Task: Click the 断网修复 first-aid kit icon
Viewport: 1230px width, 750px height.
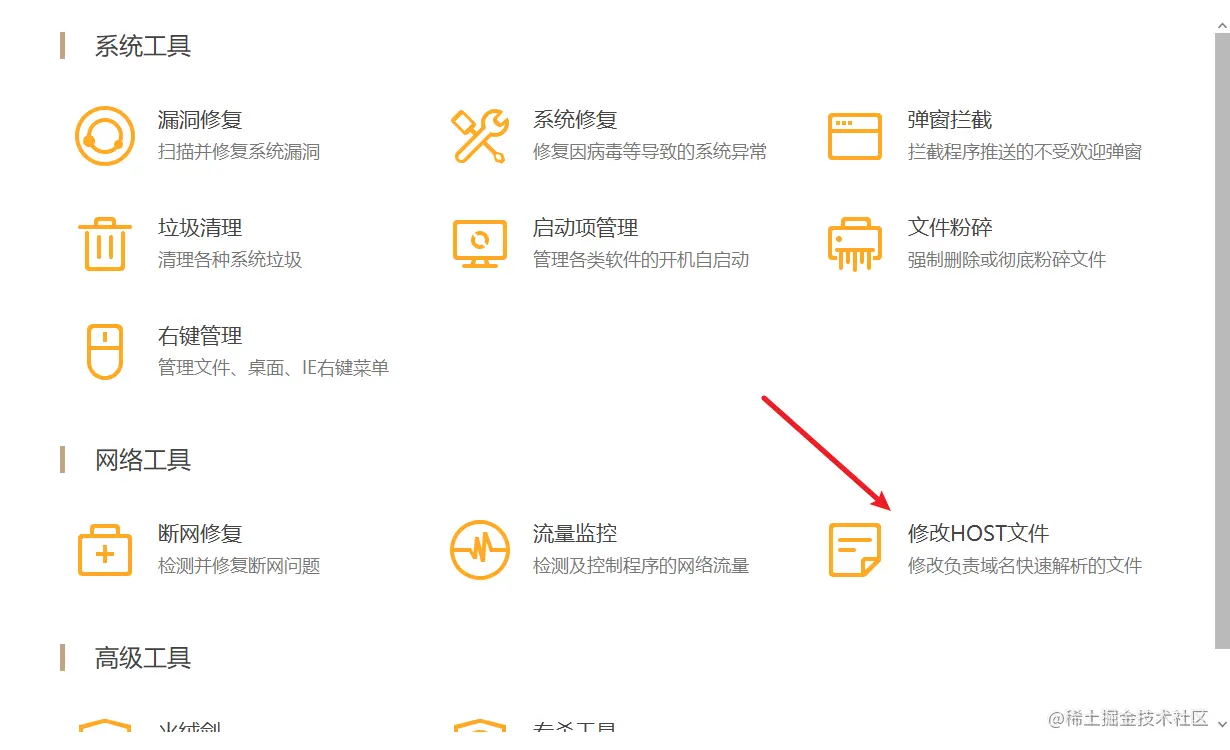Action: (x=105, y=550)
